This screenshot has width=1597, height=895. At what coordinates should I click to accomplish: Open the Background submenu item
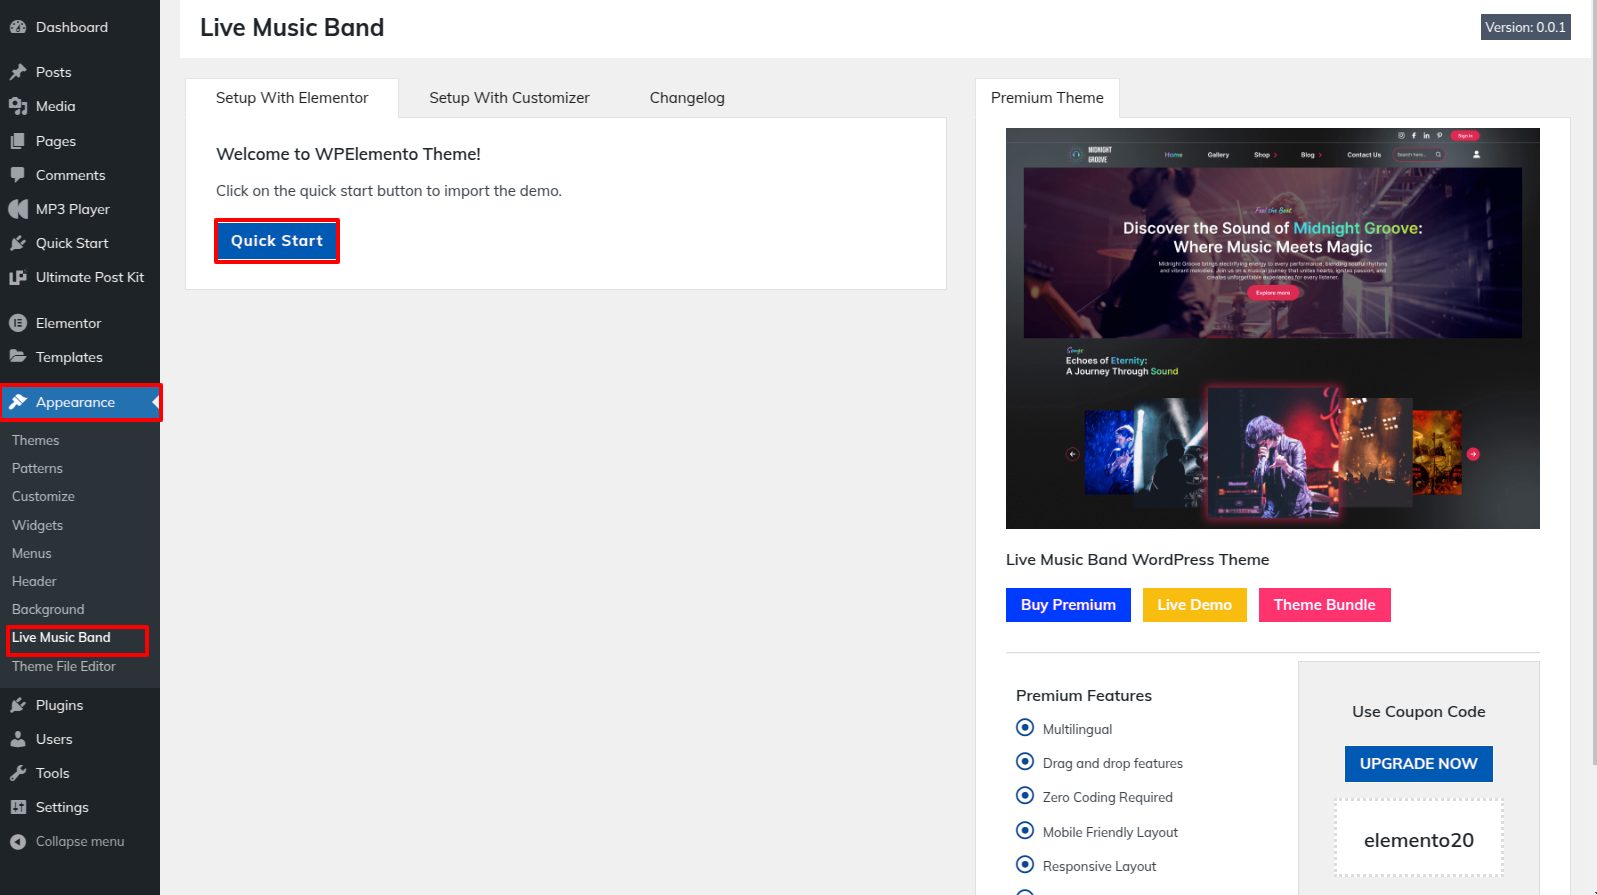48,609
